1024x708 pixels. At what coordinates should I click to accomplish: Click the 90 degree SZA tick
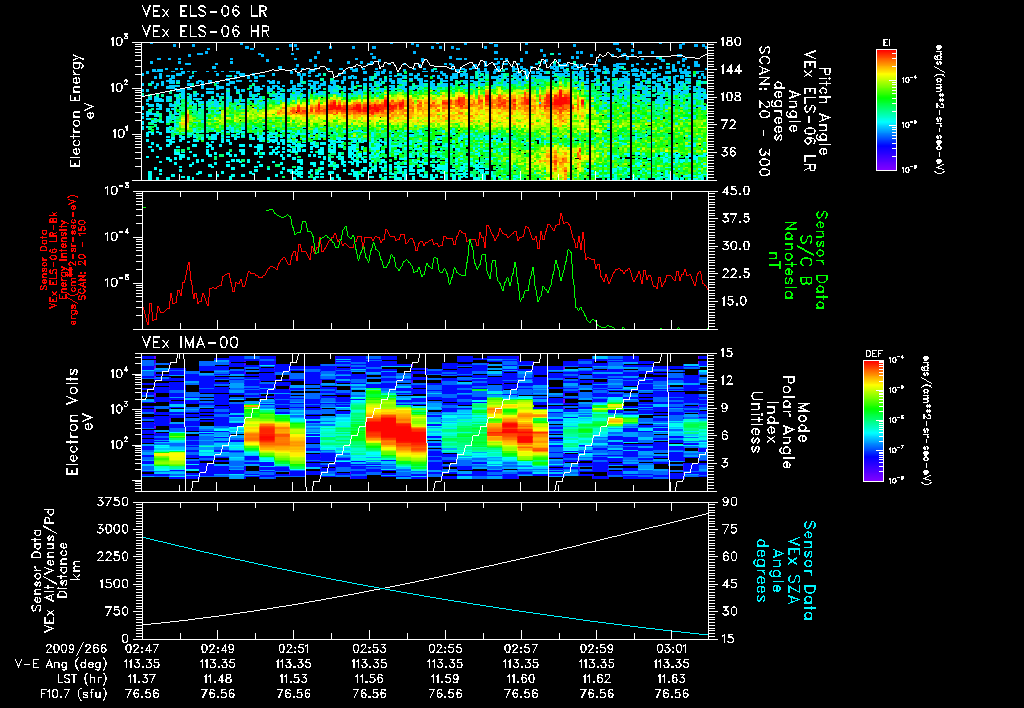[x=729, y=502]
